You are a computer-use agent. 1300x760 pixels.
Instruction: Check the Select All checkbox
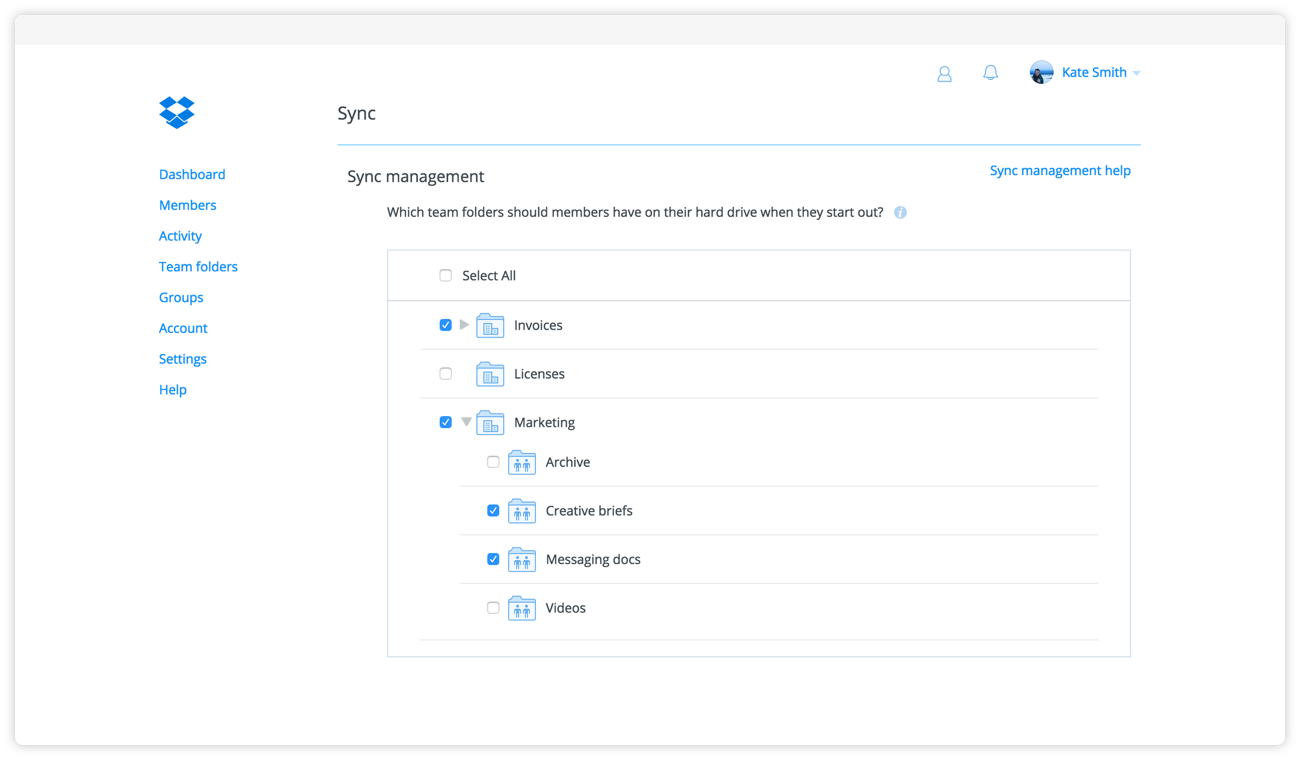point(446,276)
